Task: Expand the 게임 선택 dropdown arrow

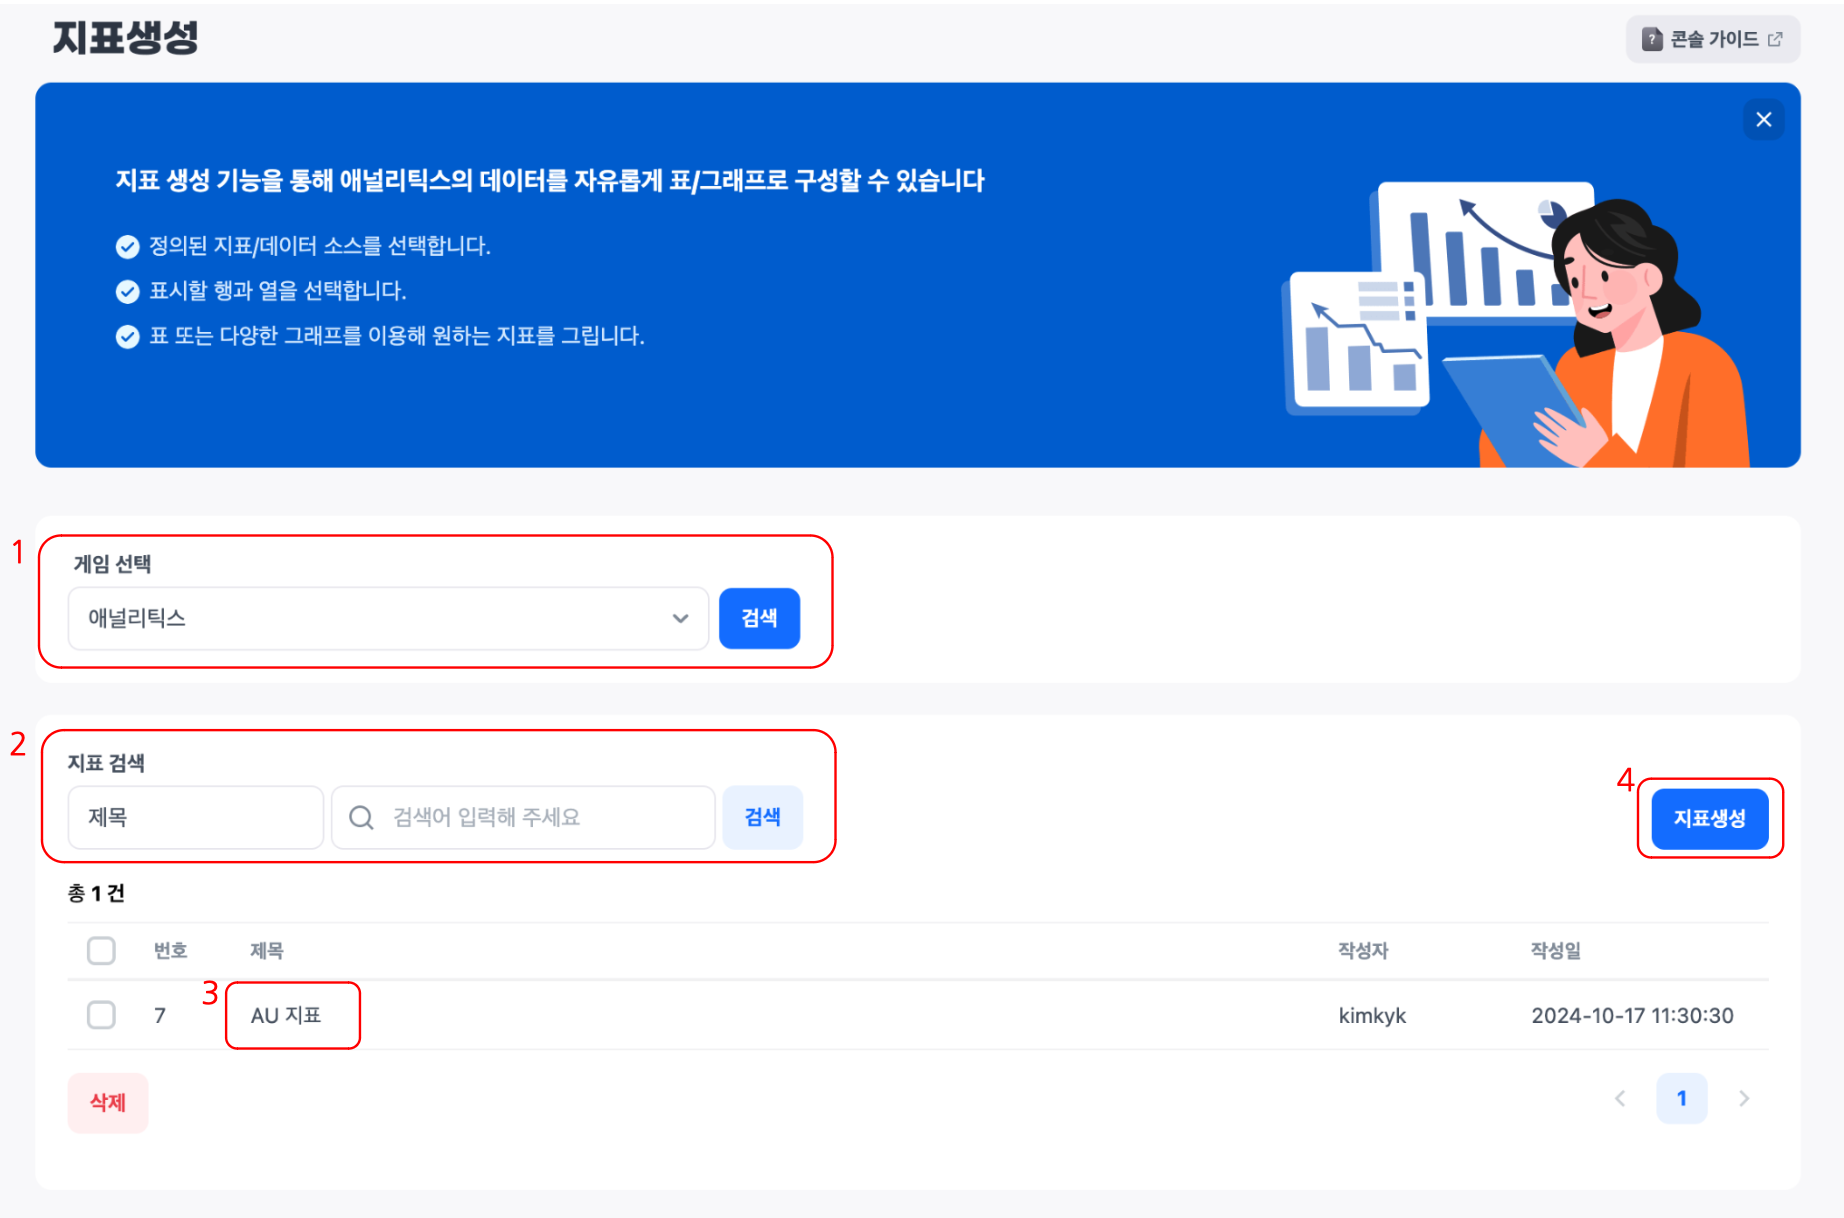Action: point(680,618)
